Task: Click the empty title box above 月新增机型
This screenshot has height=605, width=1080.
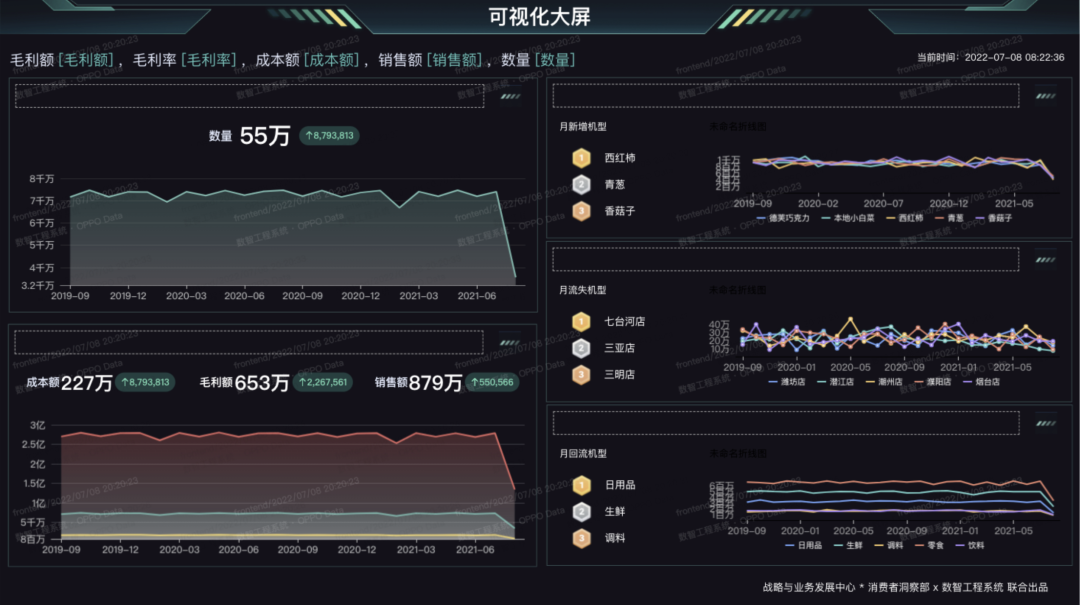Action: tap(786, 96)
